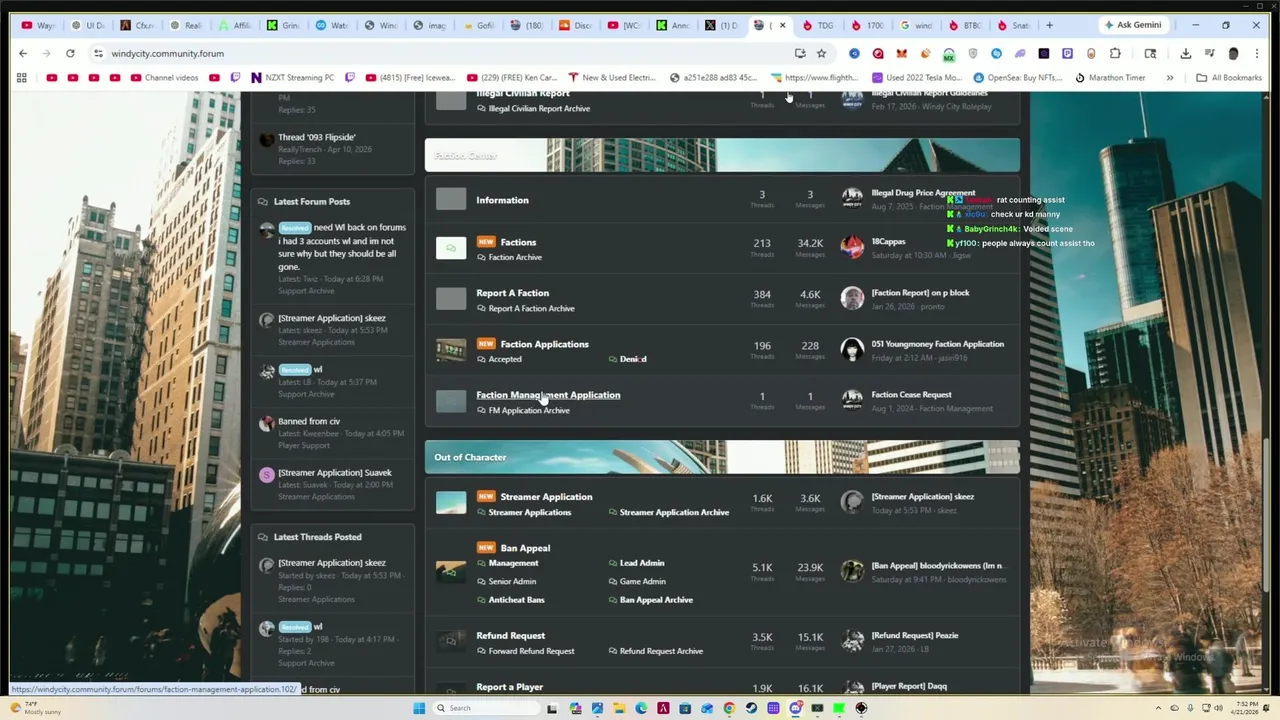The height and width of the screenshot is (720, 1280).
Task: Click avatar next to Faction Report on p block
Action: point(852,298)
